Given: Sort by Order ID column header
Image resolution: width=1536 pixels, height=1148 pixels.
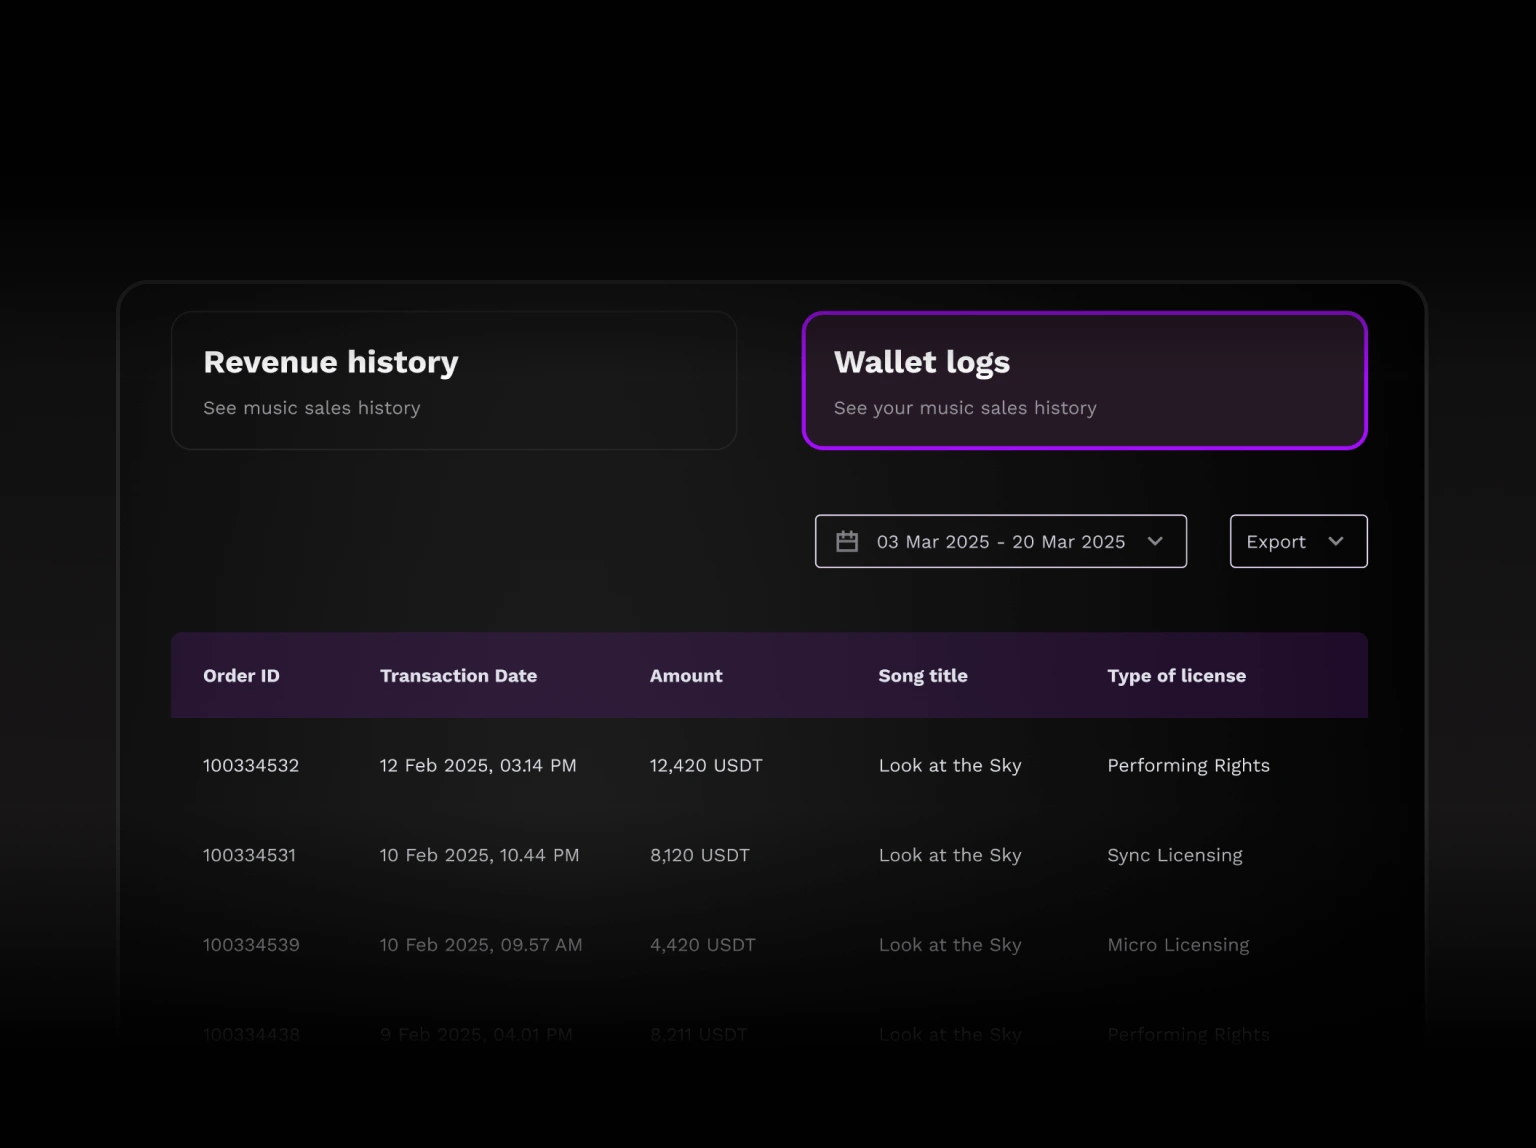Looking at the screenshot, I should (241, 676).
